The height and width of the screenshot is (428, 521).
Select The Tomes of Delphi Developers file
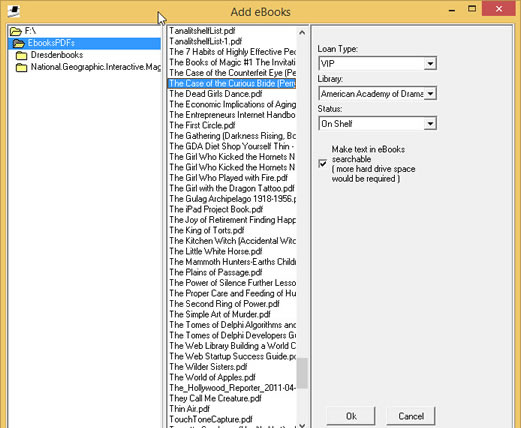pyautogui.click(x=231, y=335)
